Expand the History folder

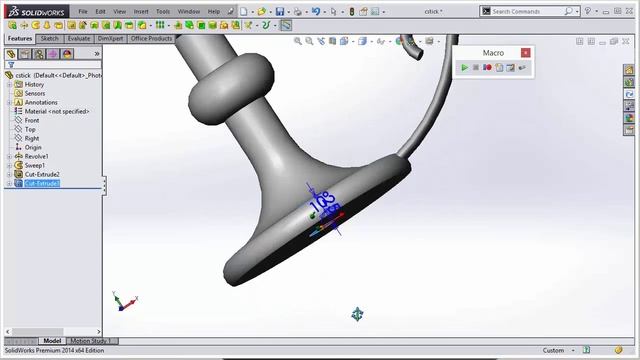pos(9,84)
